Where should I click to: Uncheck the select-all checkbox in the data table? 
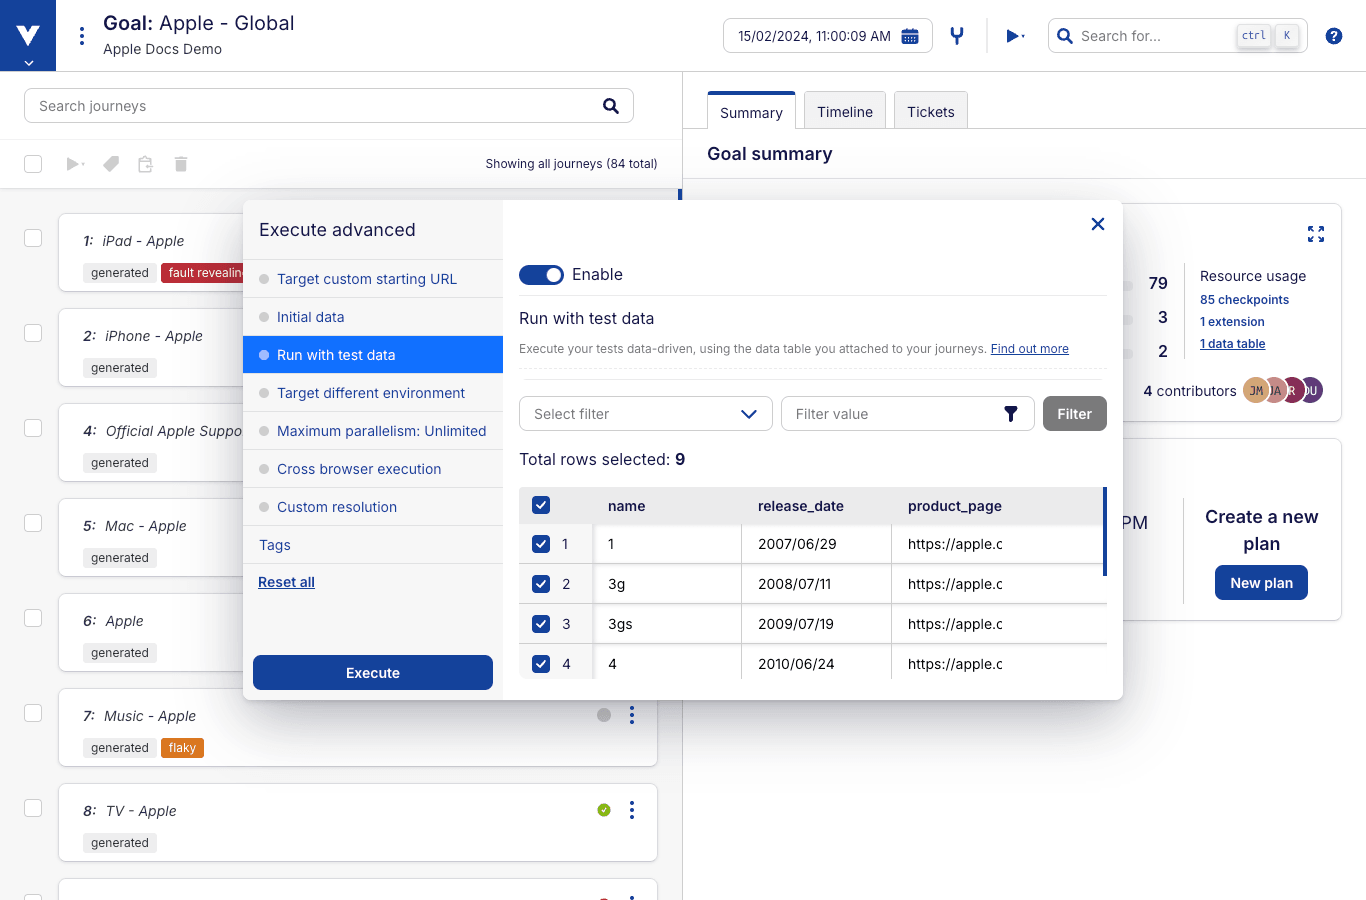pos(540,505)
